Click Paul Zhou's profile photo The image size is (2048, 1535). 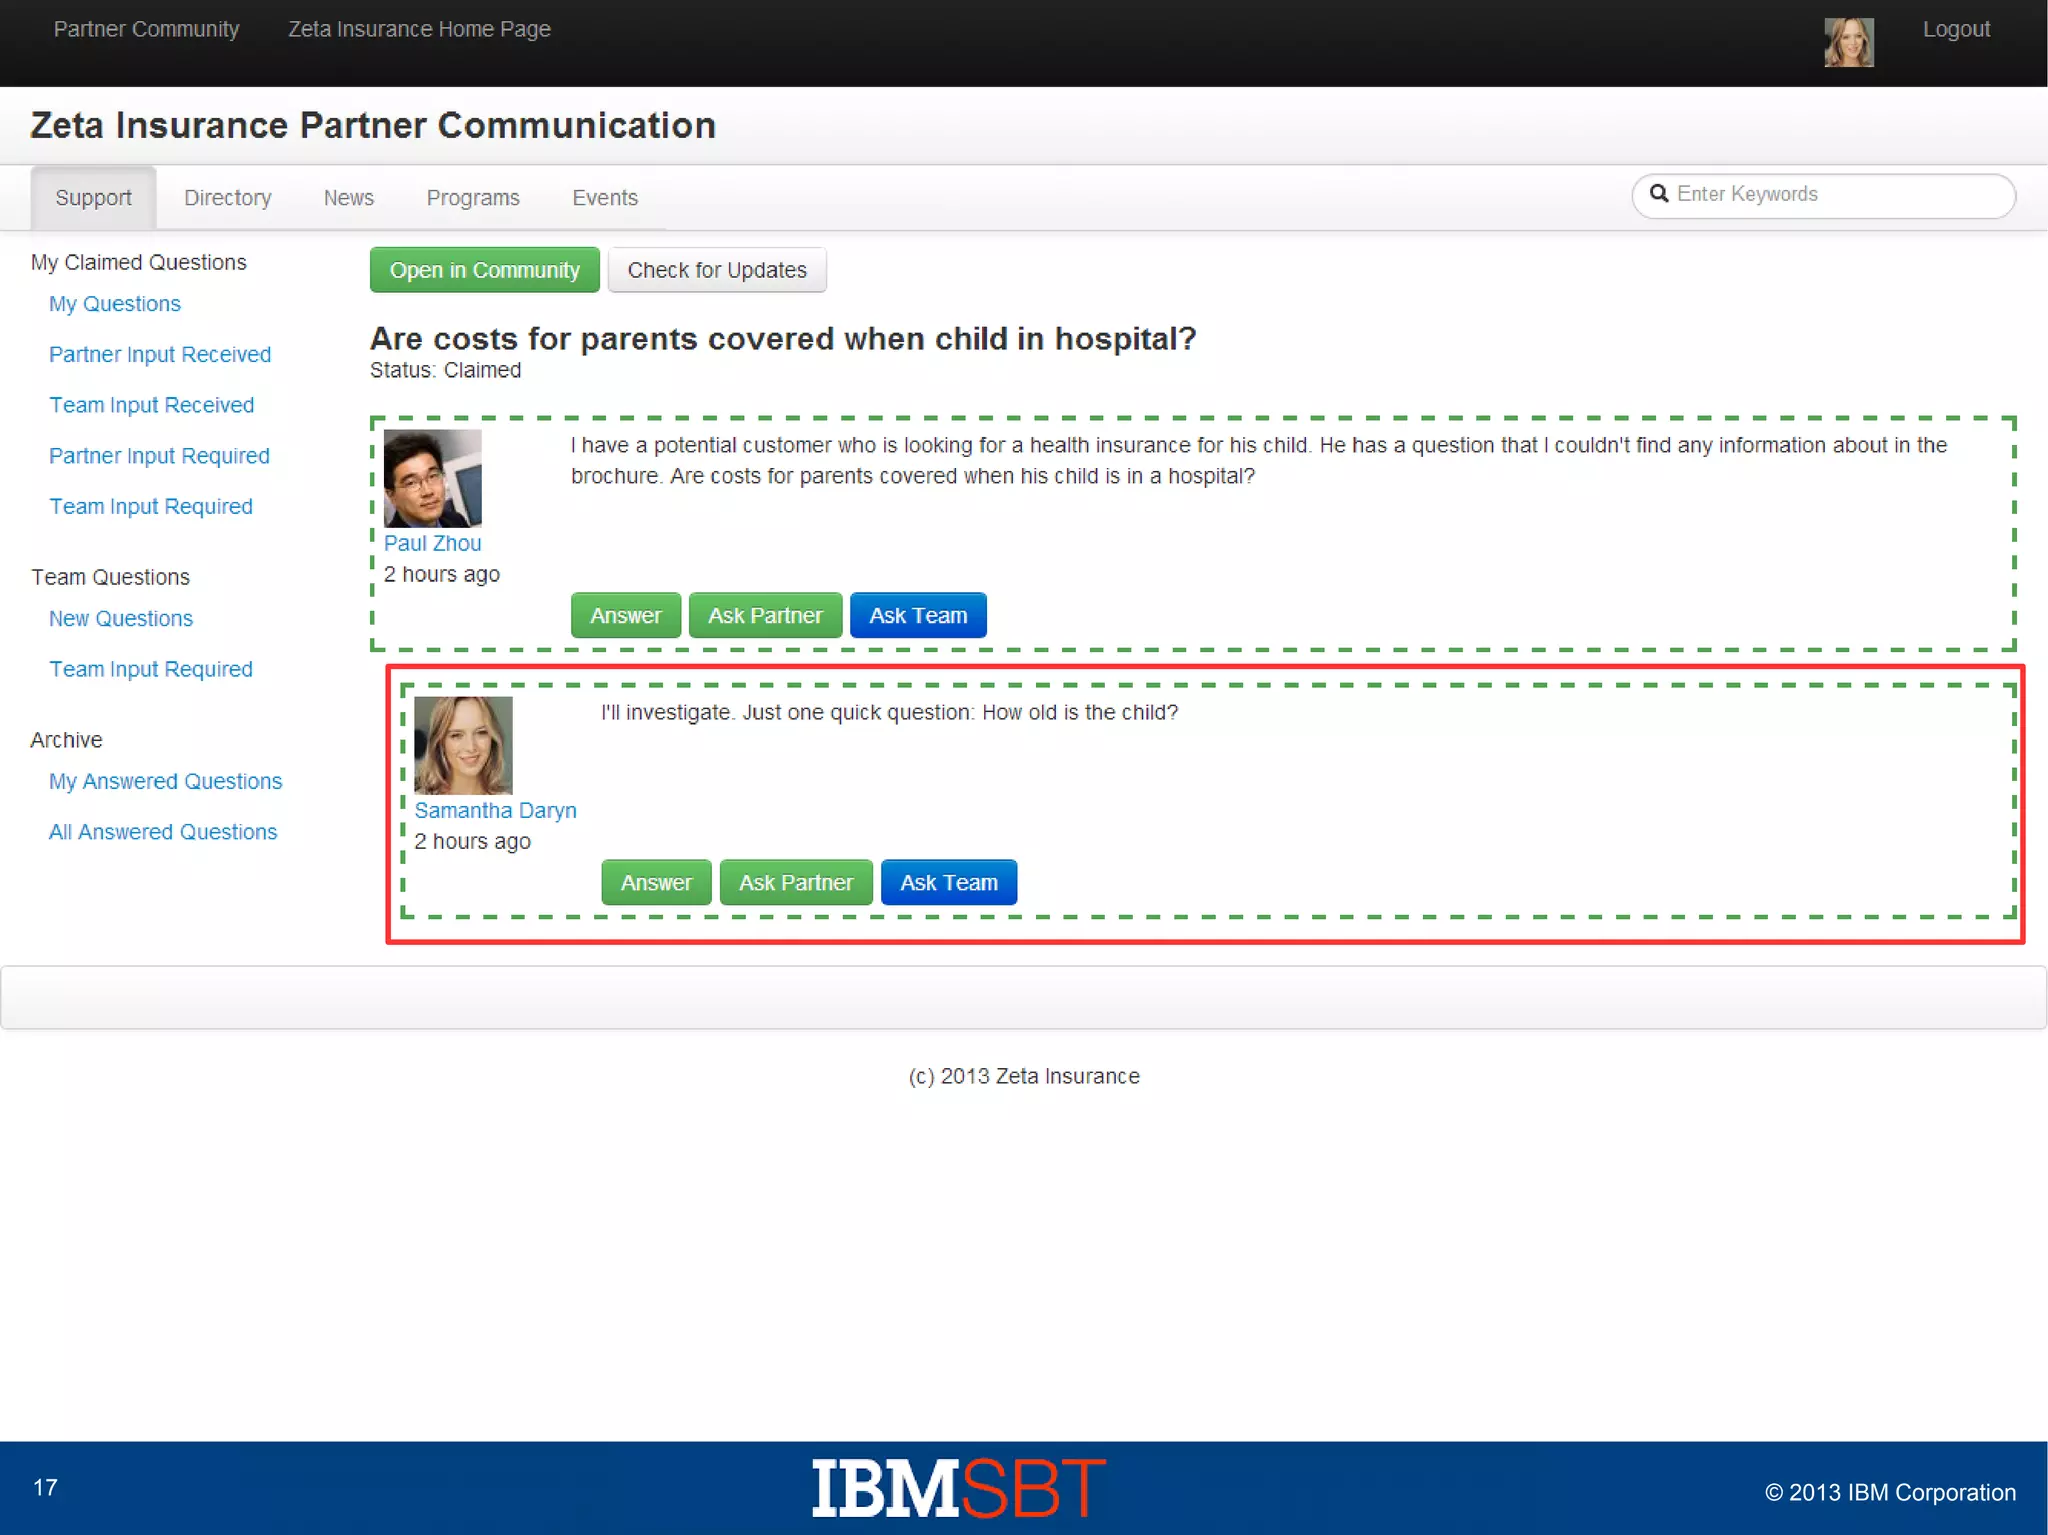(433, 478)
